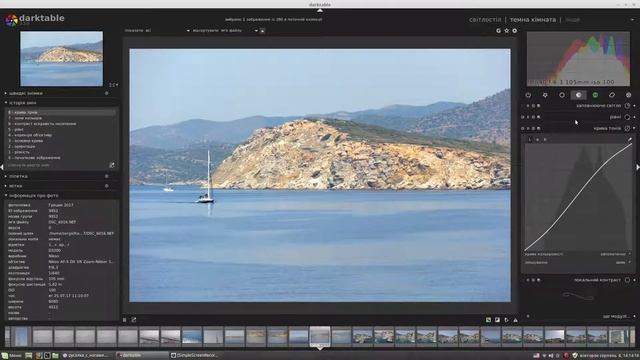640x360 pixels.
Task: Select the a channel tab of the tone curve
Action: pos(538,140)
